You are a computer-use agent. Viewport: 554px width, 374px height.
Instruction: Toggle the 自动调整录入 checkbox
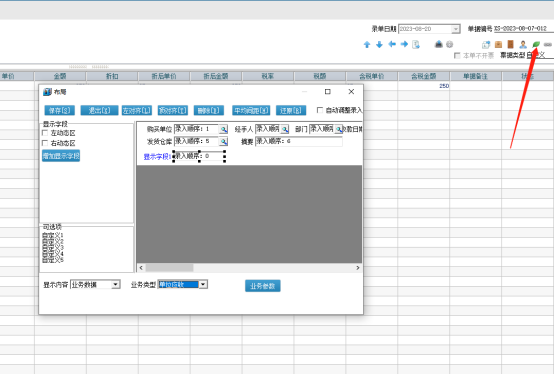point(320,110)
